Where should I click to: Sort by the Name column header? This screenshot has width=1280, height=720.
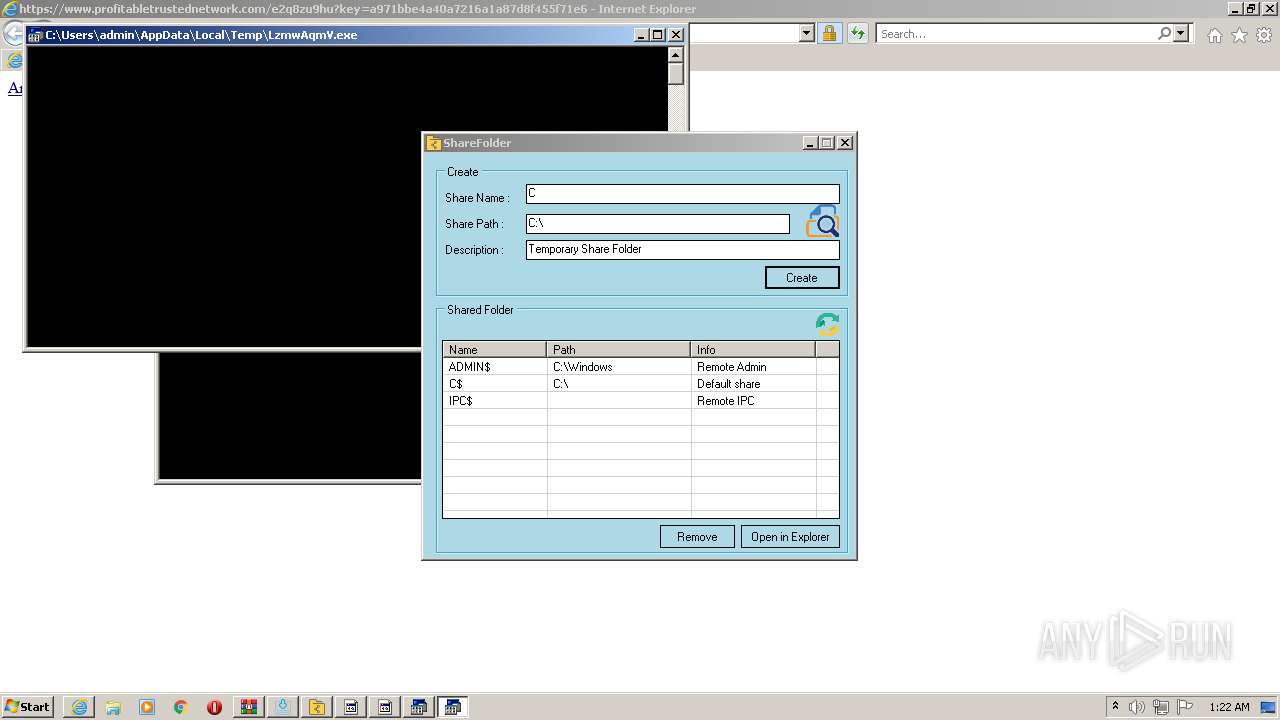[x=495, y=350]
